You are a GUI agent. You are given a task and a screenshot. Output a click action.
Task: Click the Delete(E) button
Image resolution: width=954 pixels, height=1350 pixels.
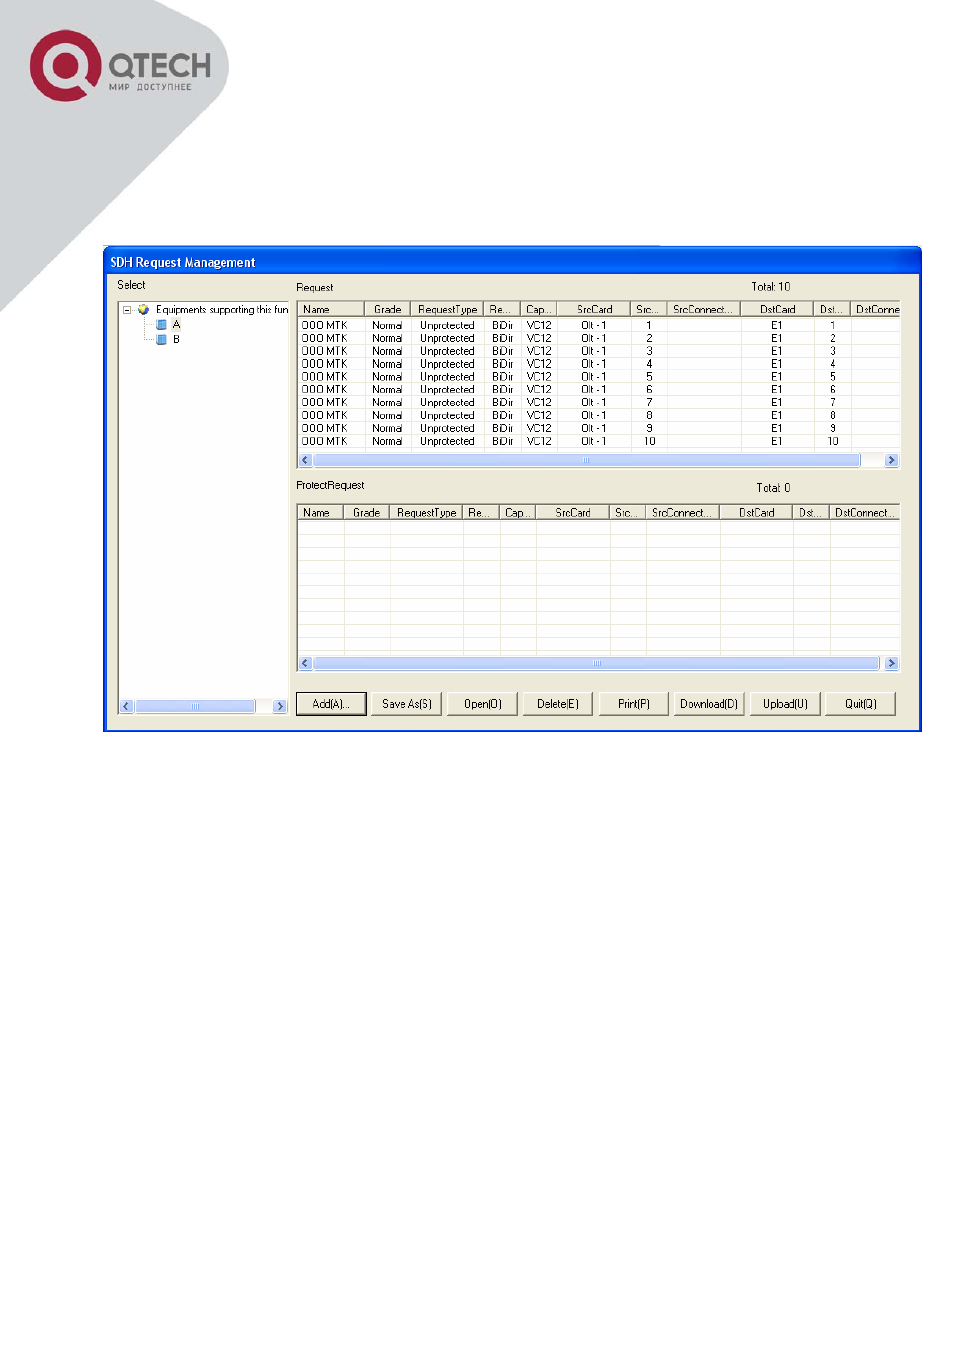tap(558, 704)
